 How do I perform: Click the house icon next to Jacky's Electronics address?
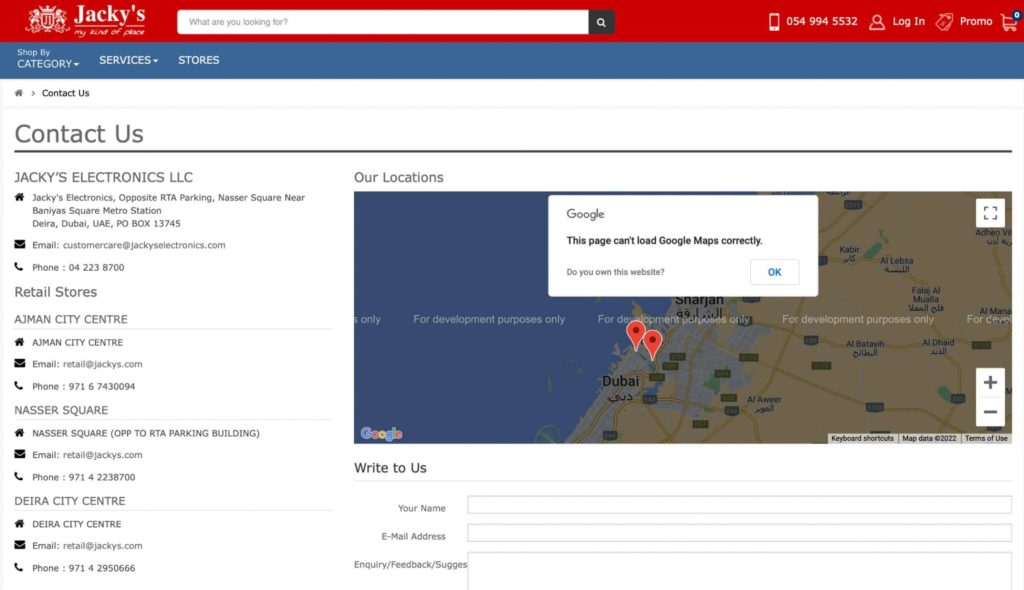[x=20, y=197]
